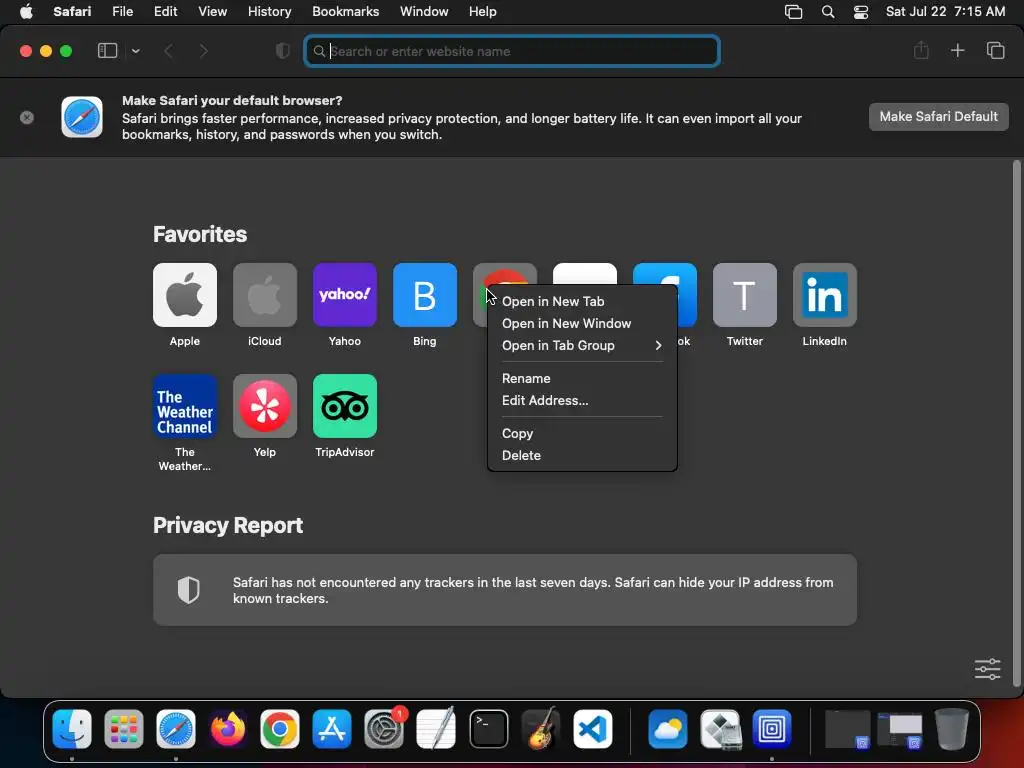Open the Window menu
This screenshot has height=768, width=1024.
[424, 11]
